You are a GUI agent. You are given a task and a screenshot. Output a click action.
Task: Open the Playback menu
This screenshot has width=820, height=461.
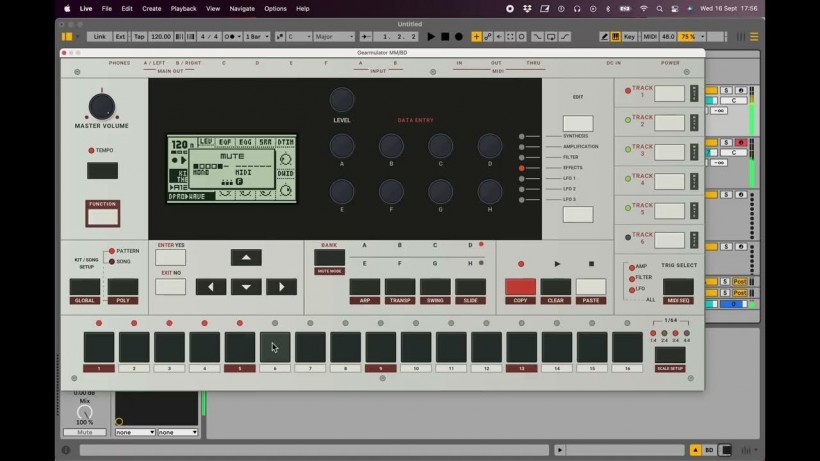pos(184,8)
